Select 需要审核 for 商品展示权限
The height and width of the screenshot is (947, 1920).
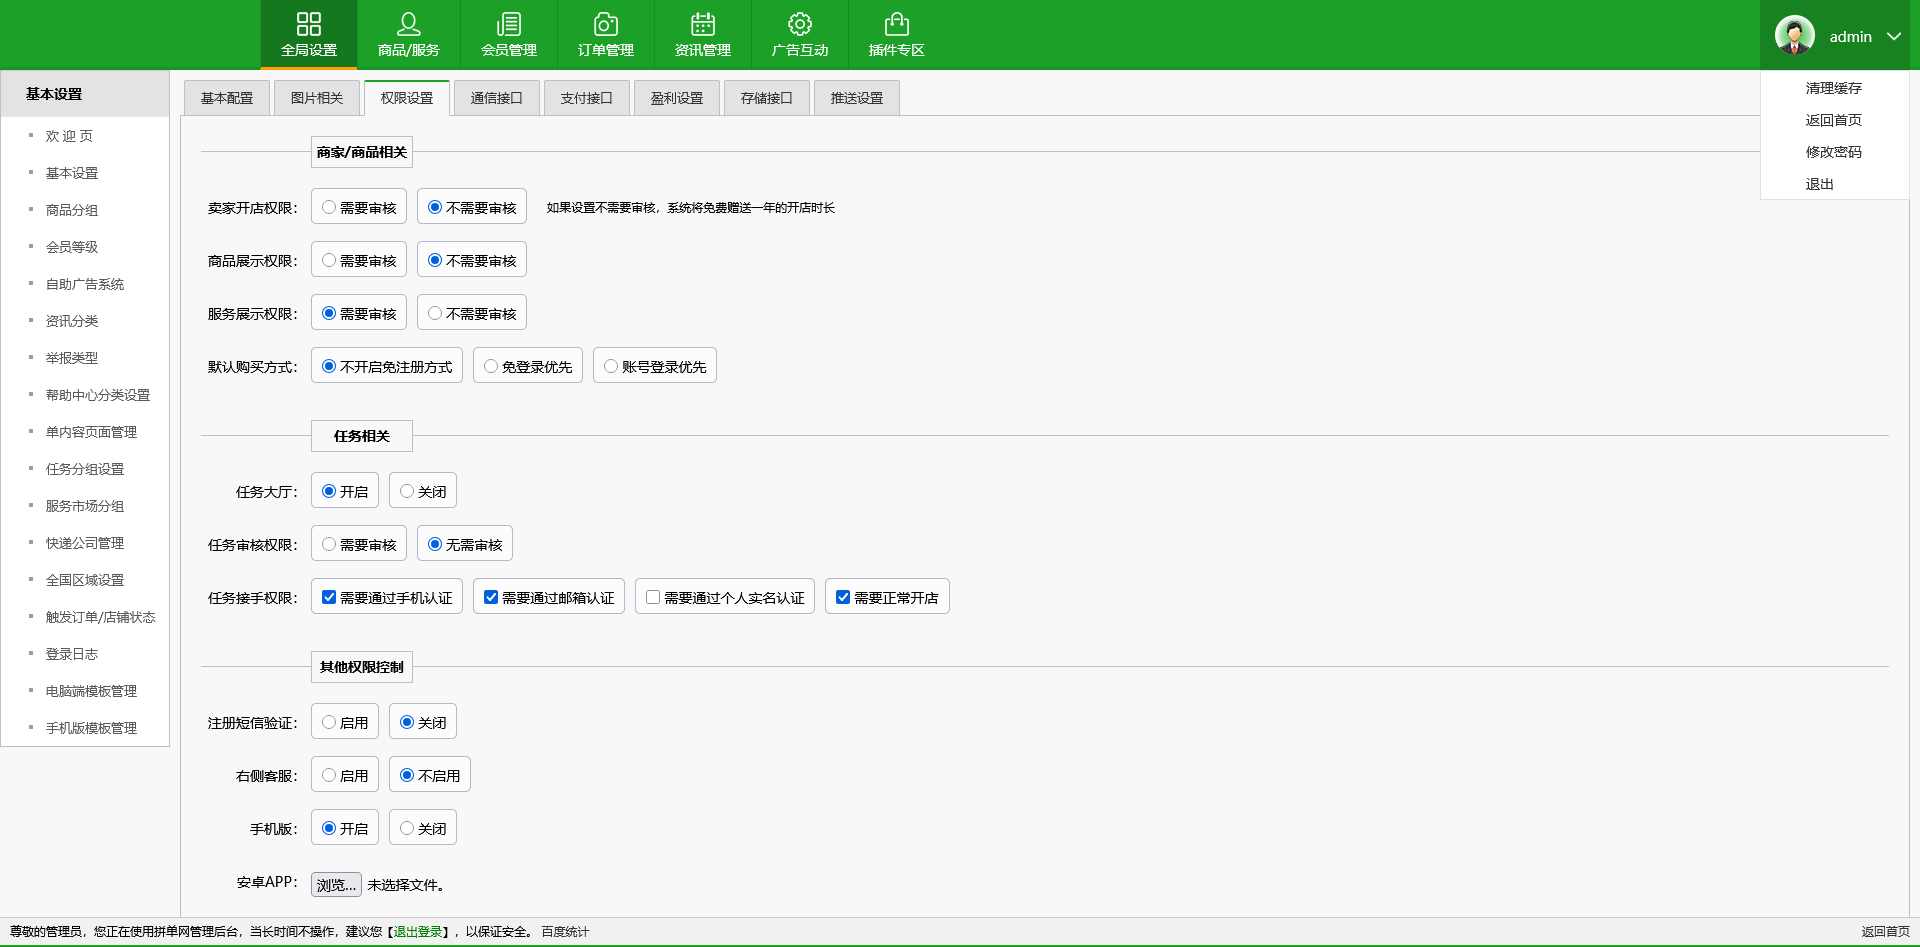(329, 260)
